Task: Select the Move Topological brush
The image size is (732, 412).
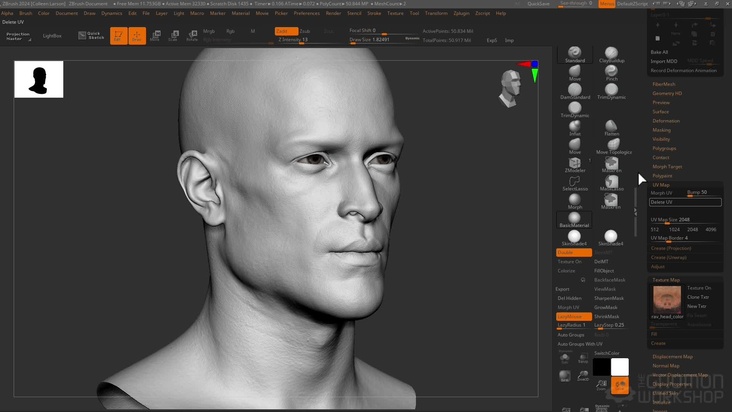Action: point(613,146)
